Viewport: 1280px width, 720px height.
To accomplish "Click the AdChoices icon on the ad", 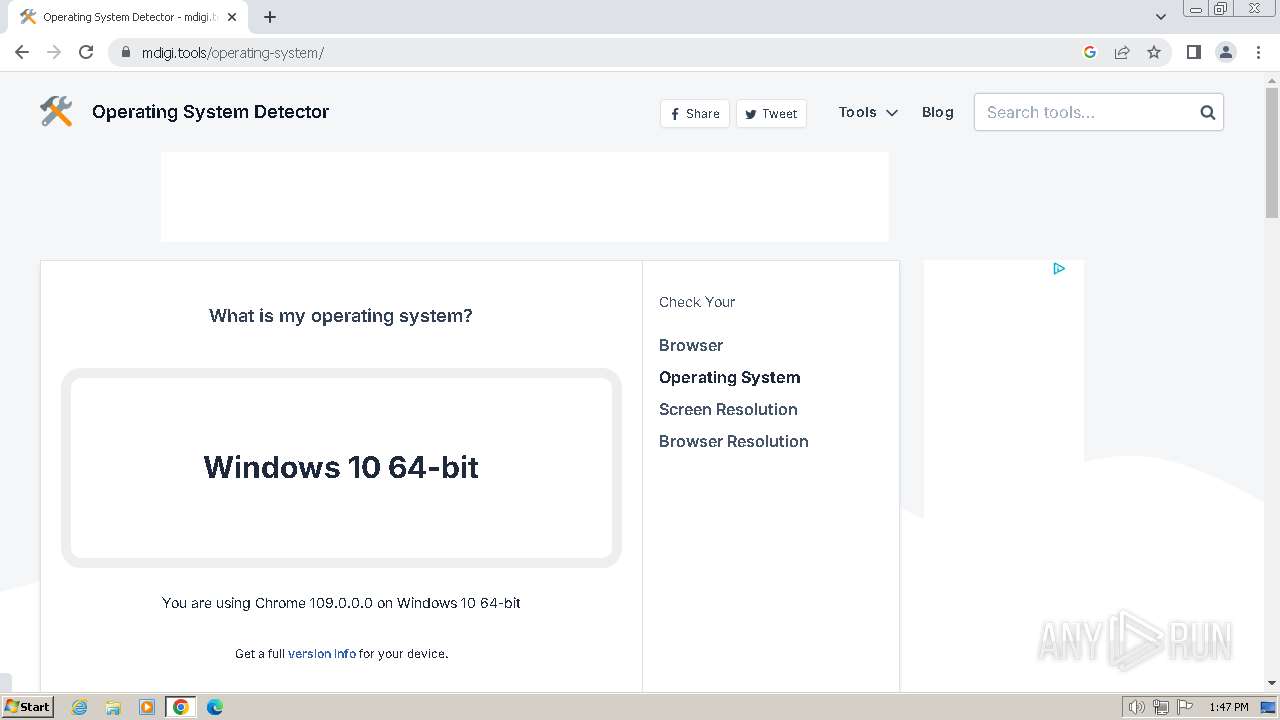I will [x=1059, y=268].
